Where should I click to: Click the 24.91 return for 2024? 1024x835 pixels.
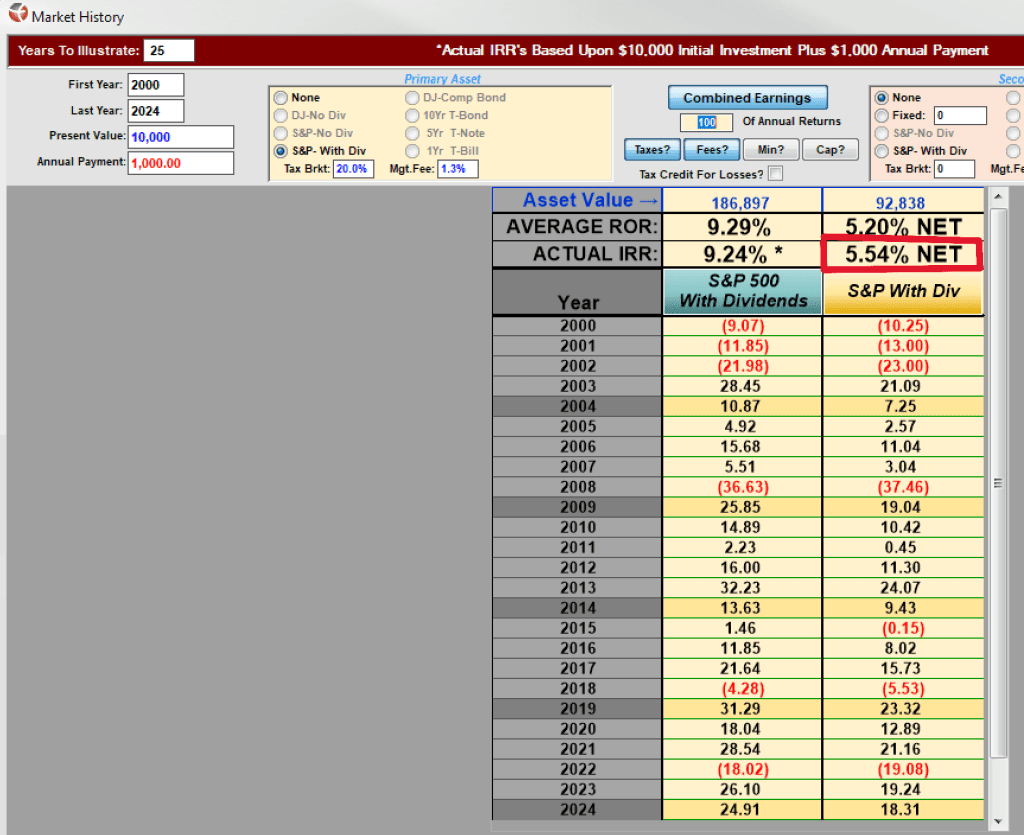[743, 810]
